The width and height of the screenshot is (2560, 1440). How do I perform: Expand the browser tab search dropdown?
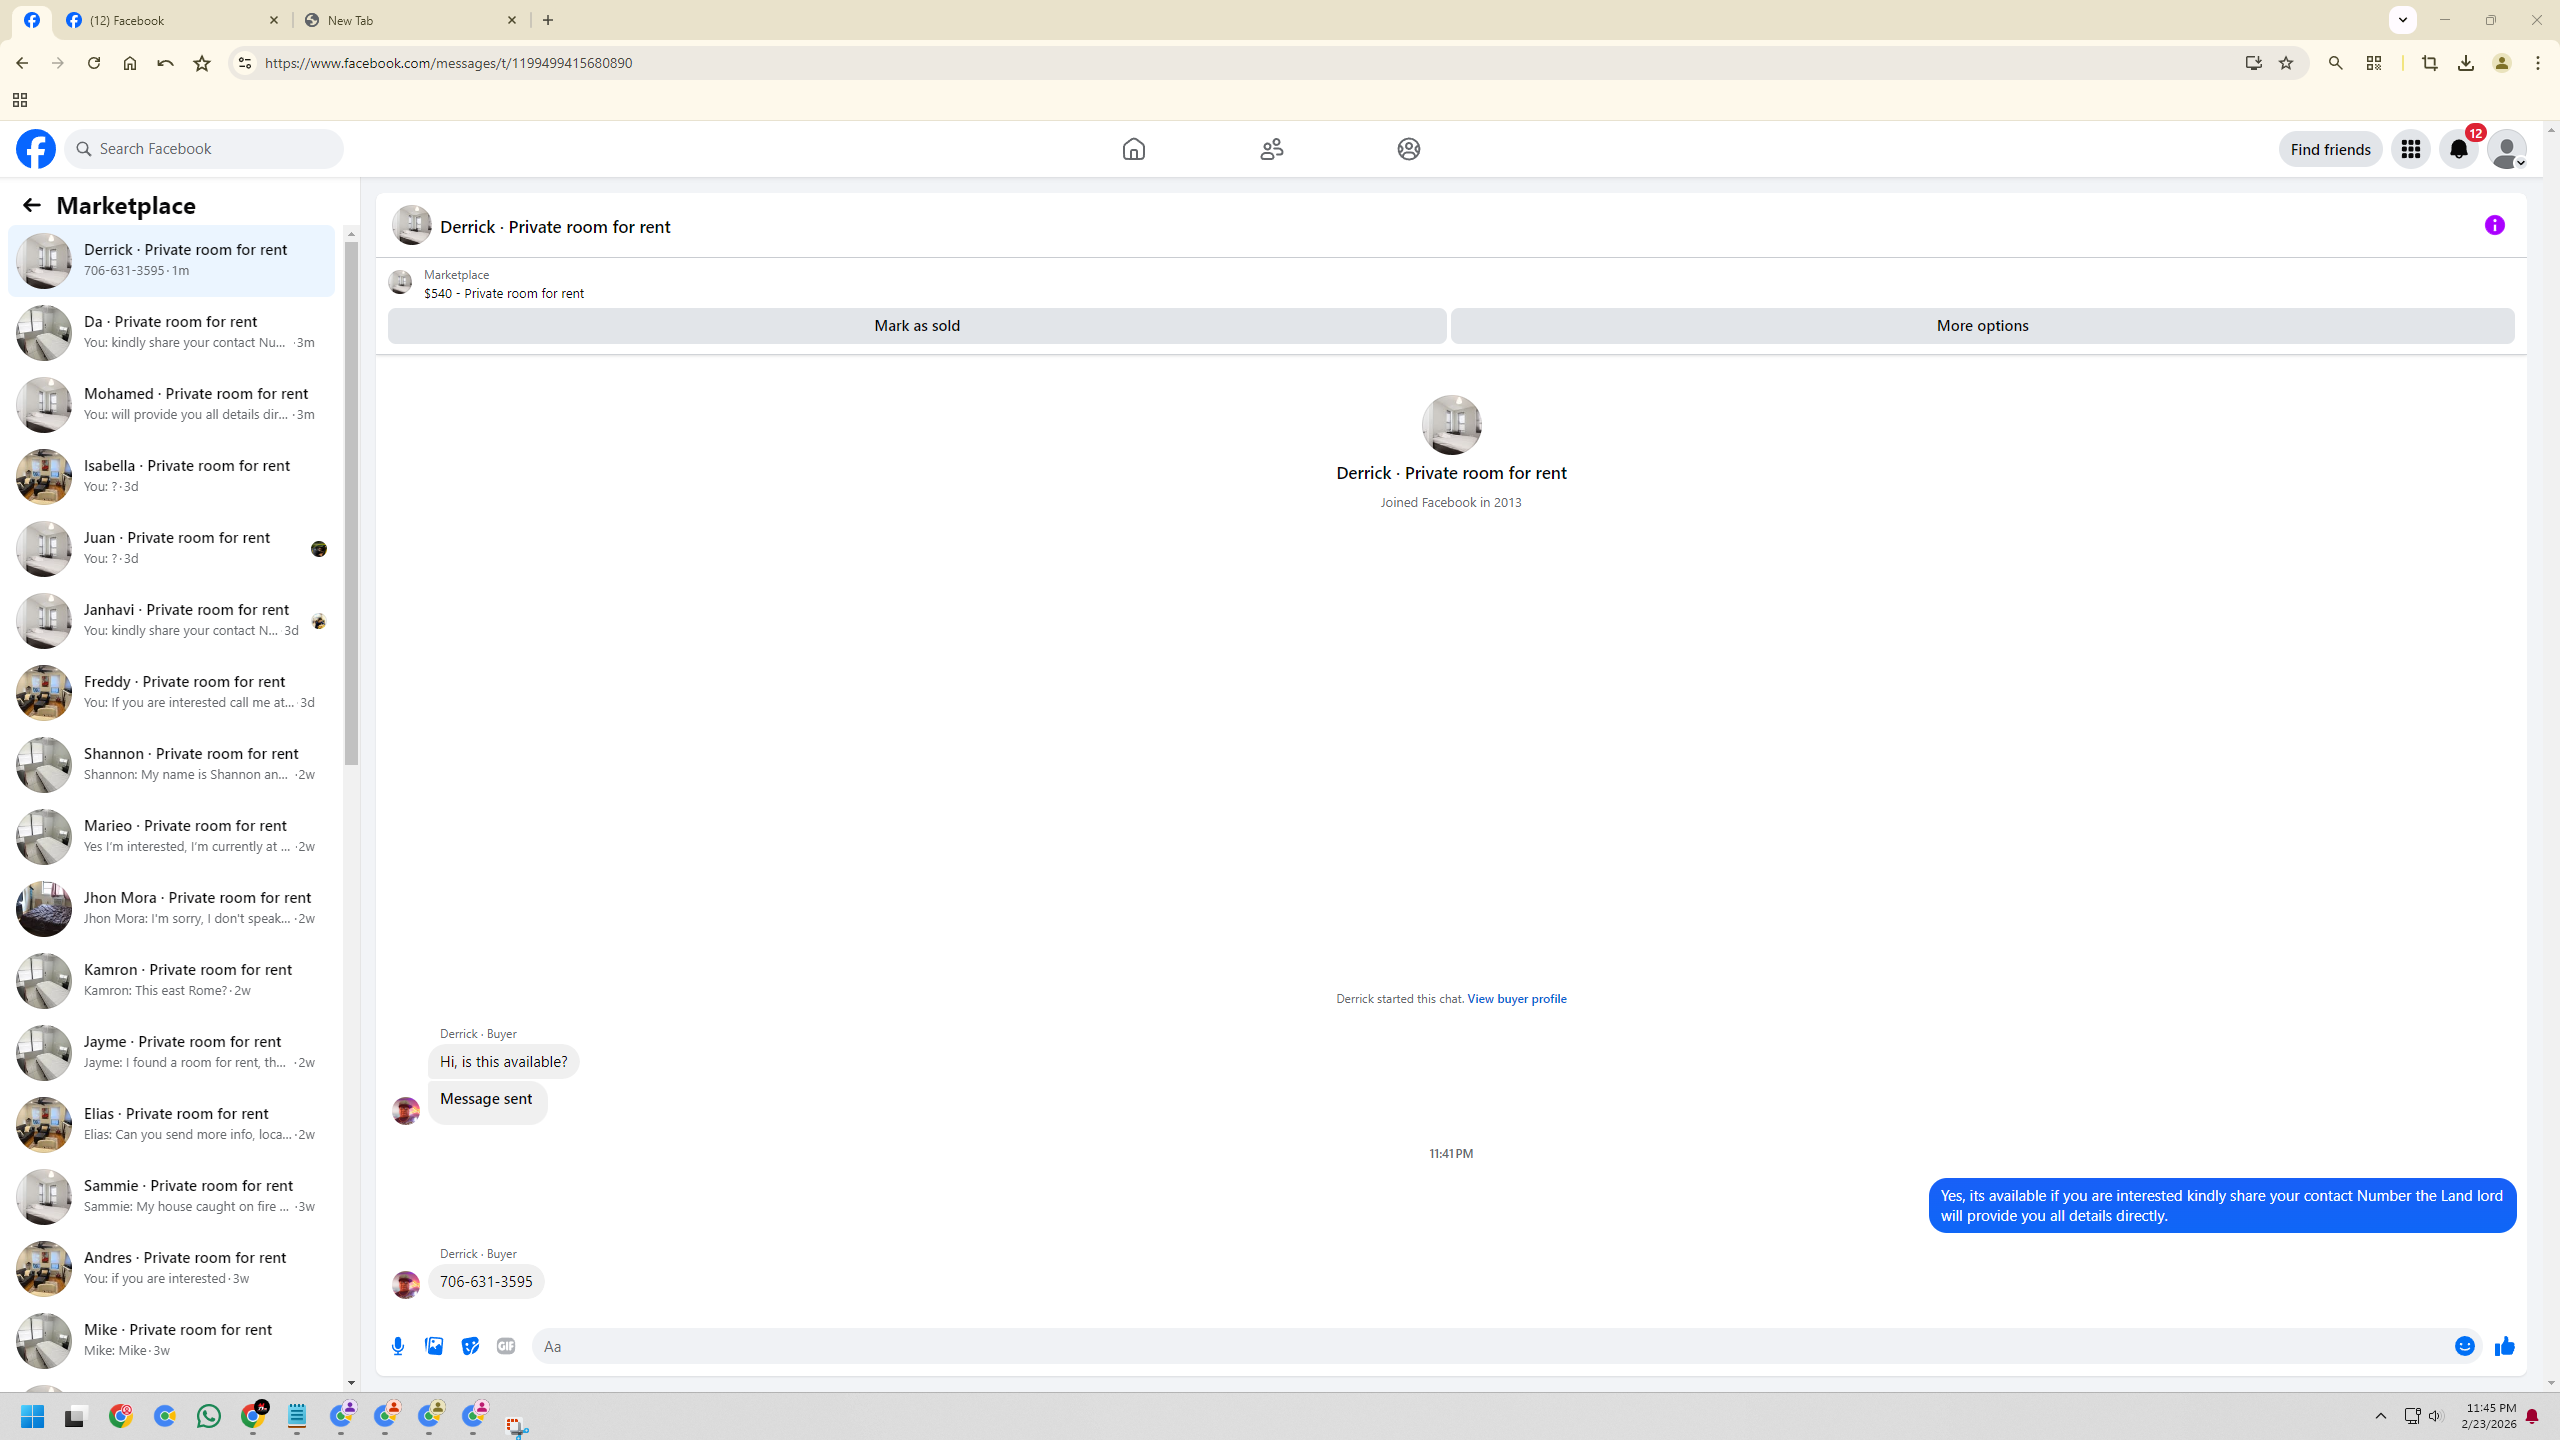coord(2402,20)
